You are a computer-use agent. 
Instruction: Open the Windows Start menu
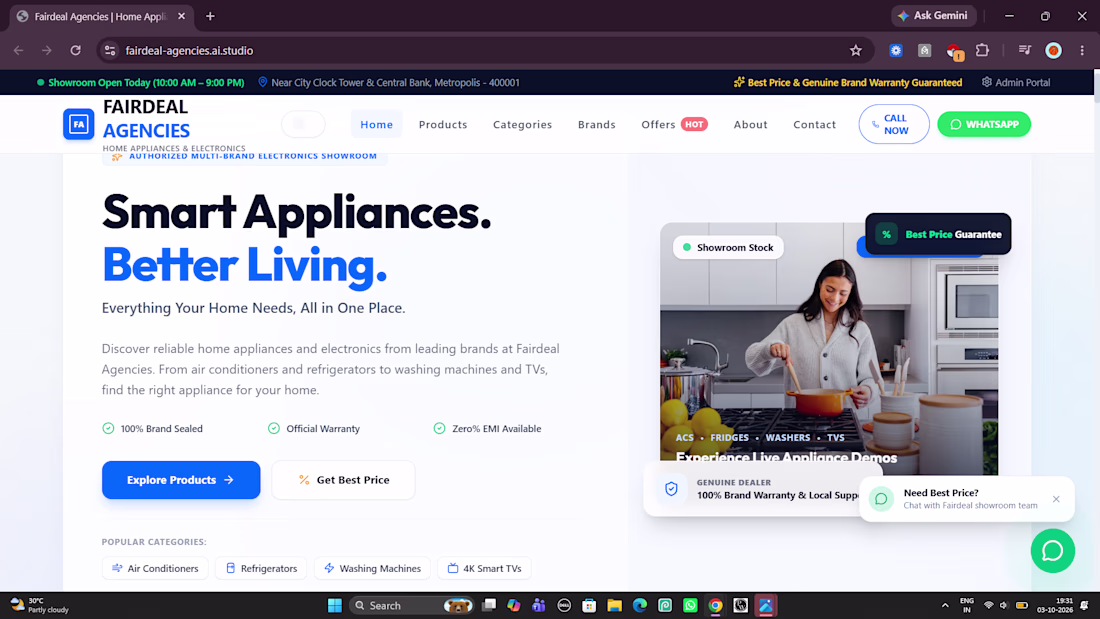(x=335, y=606)
